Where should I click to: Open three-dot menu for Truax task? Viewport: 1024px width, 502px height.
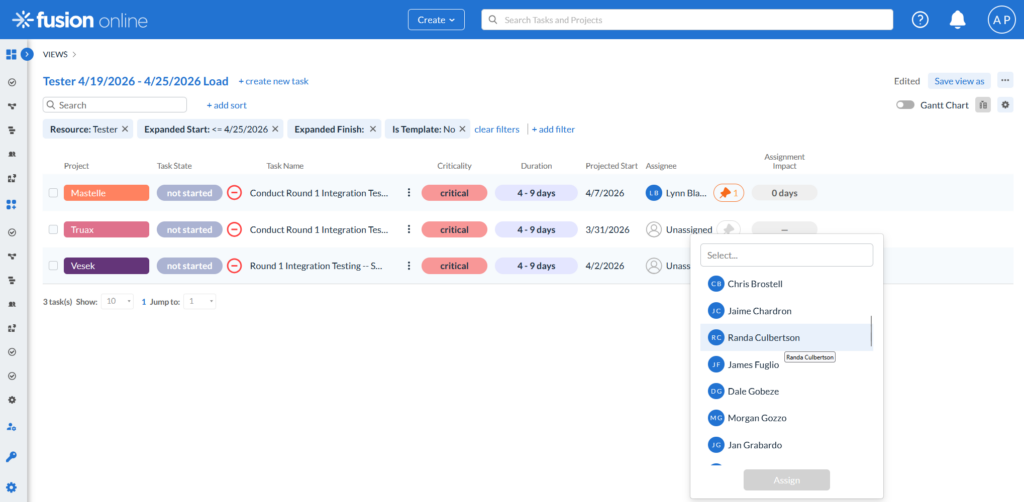(x=408, y=230)
